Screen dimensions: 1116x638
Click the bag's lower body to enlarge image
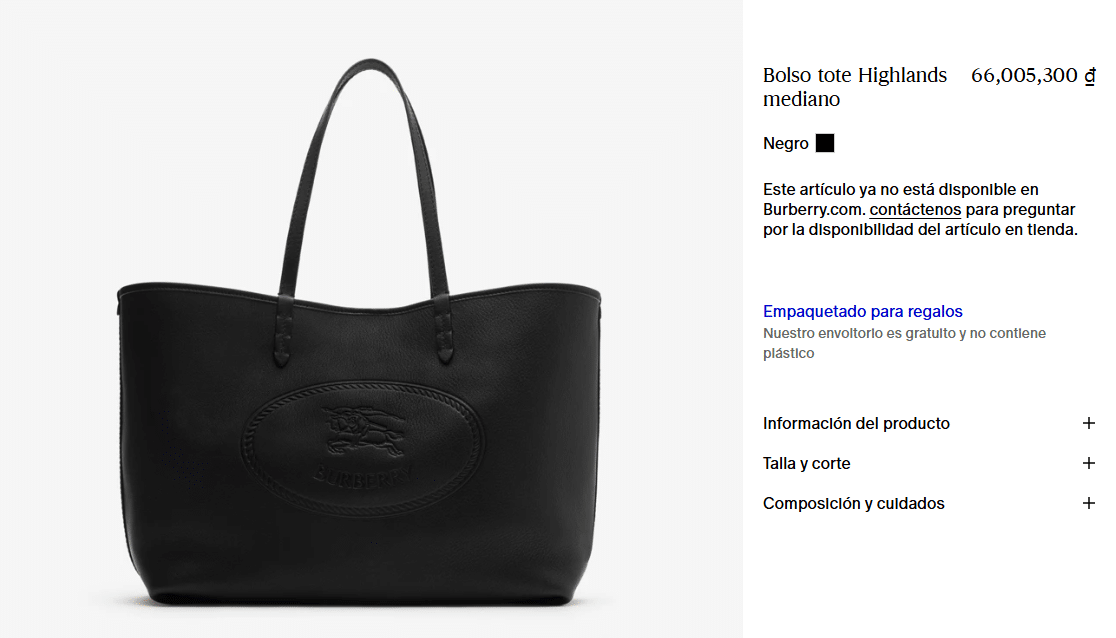click(x=361, y=541)
